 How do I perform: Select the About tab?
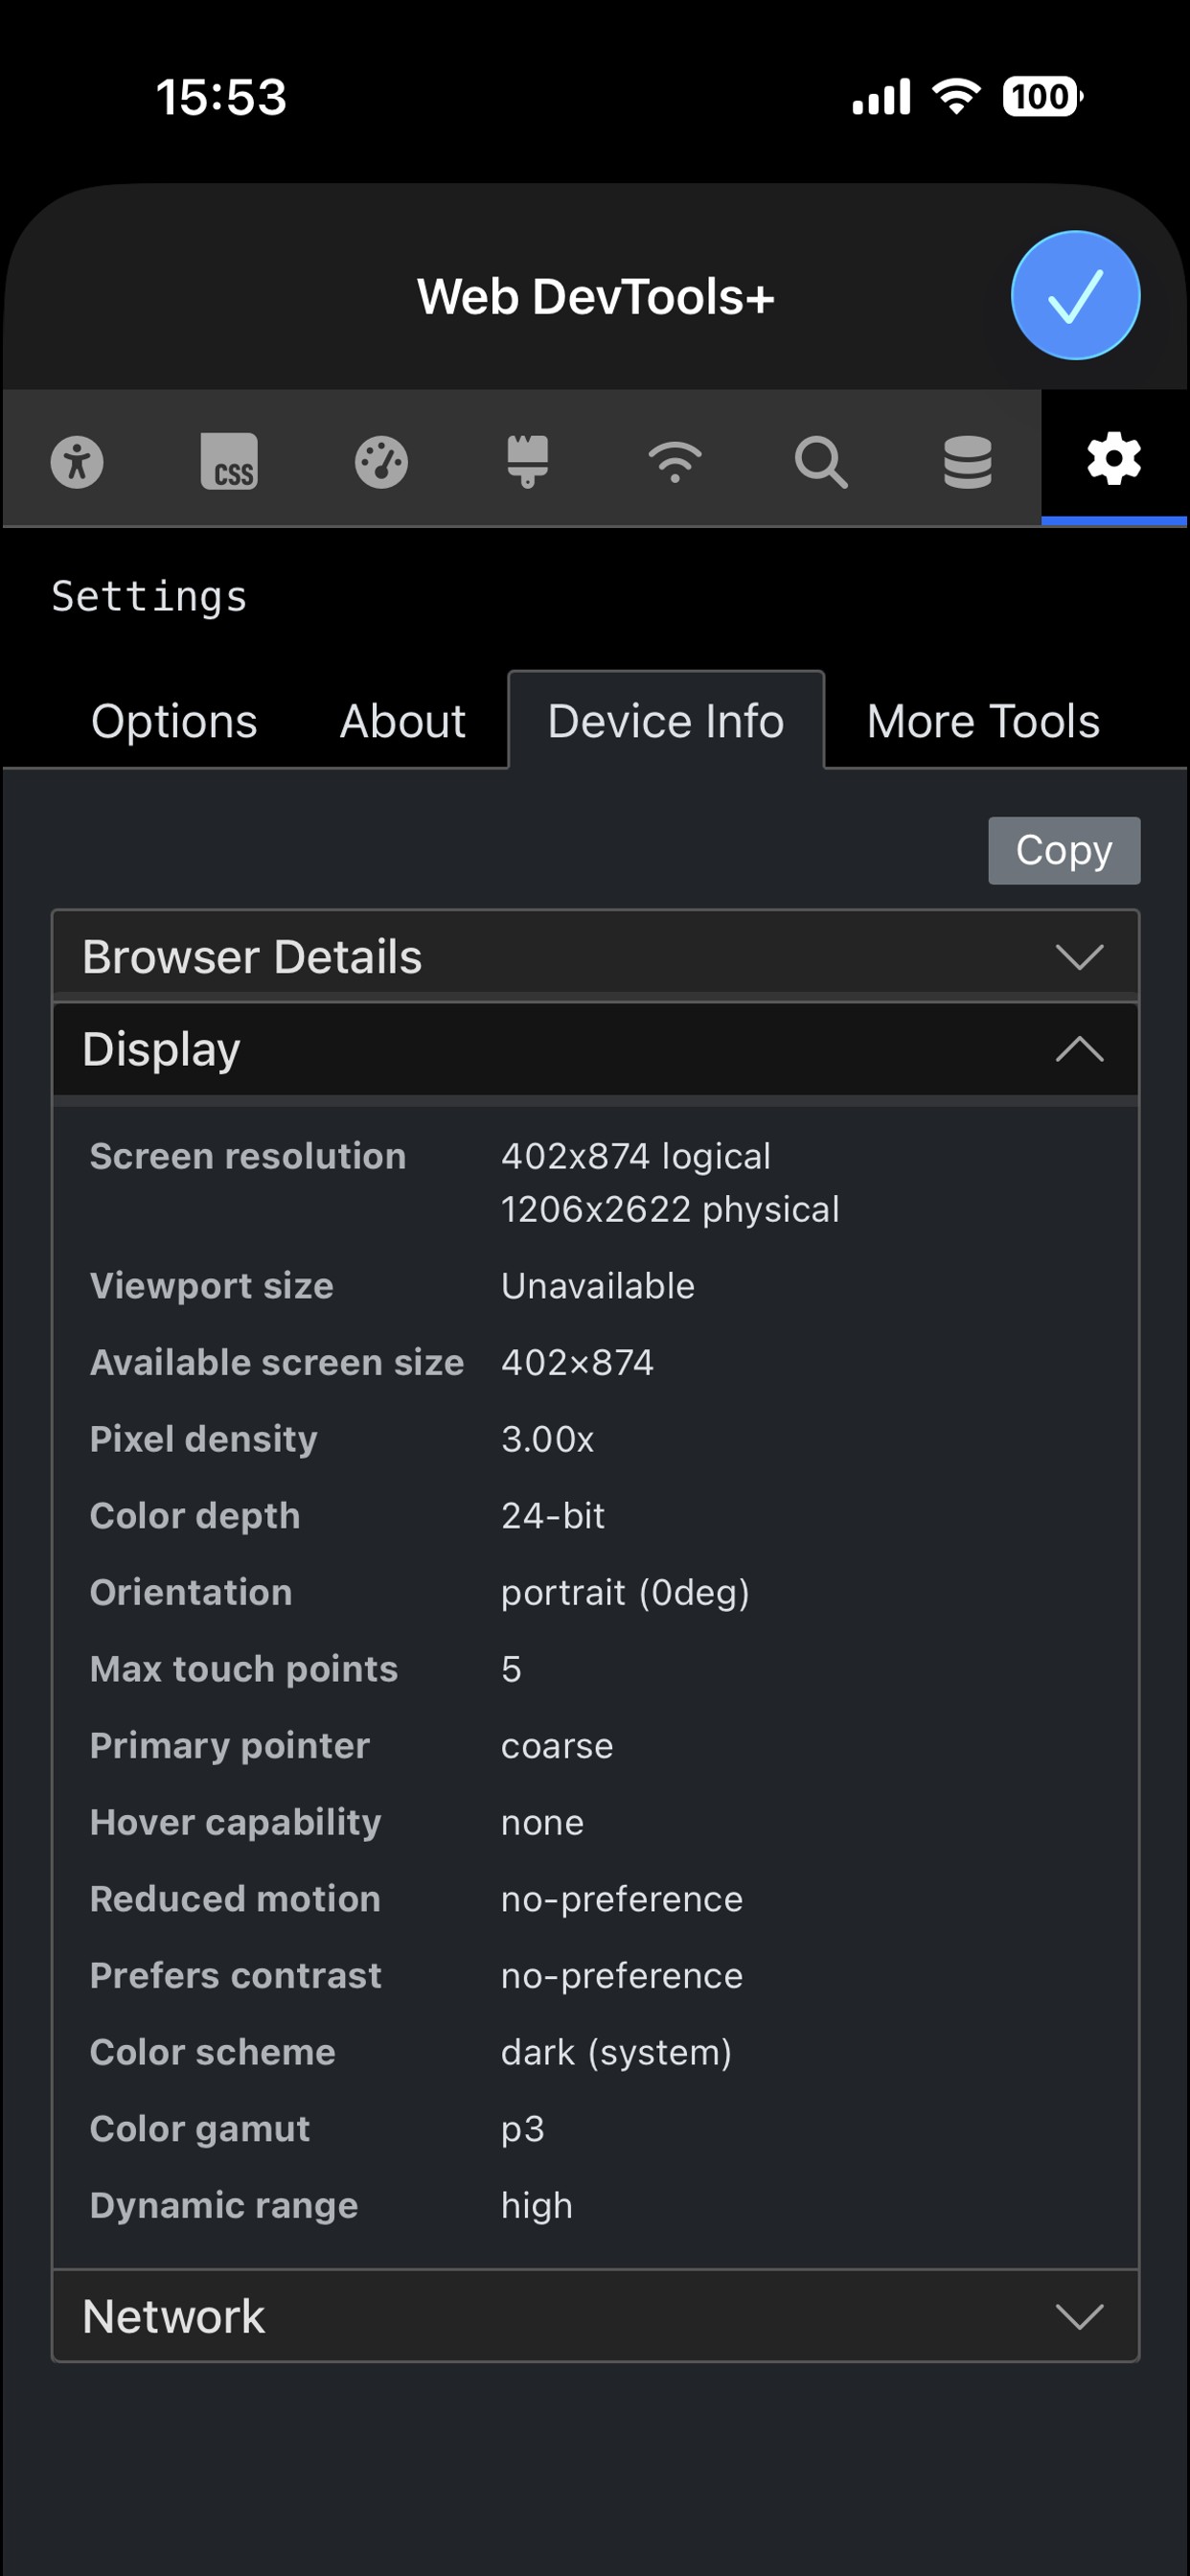(402, 720)
